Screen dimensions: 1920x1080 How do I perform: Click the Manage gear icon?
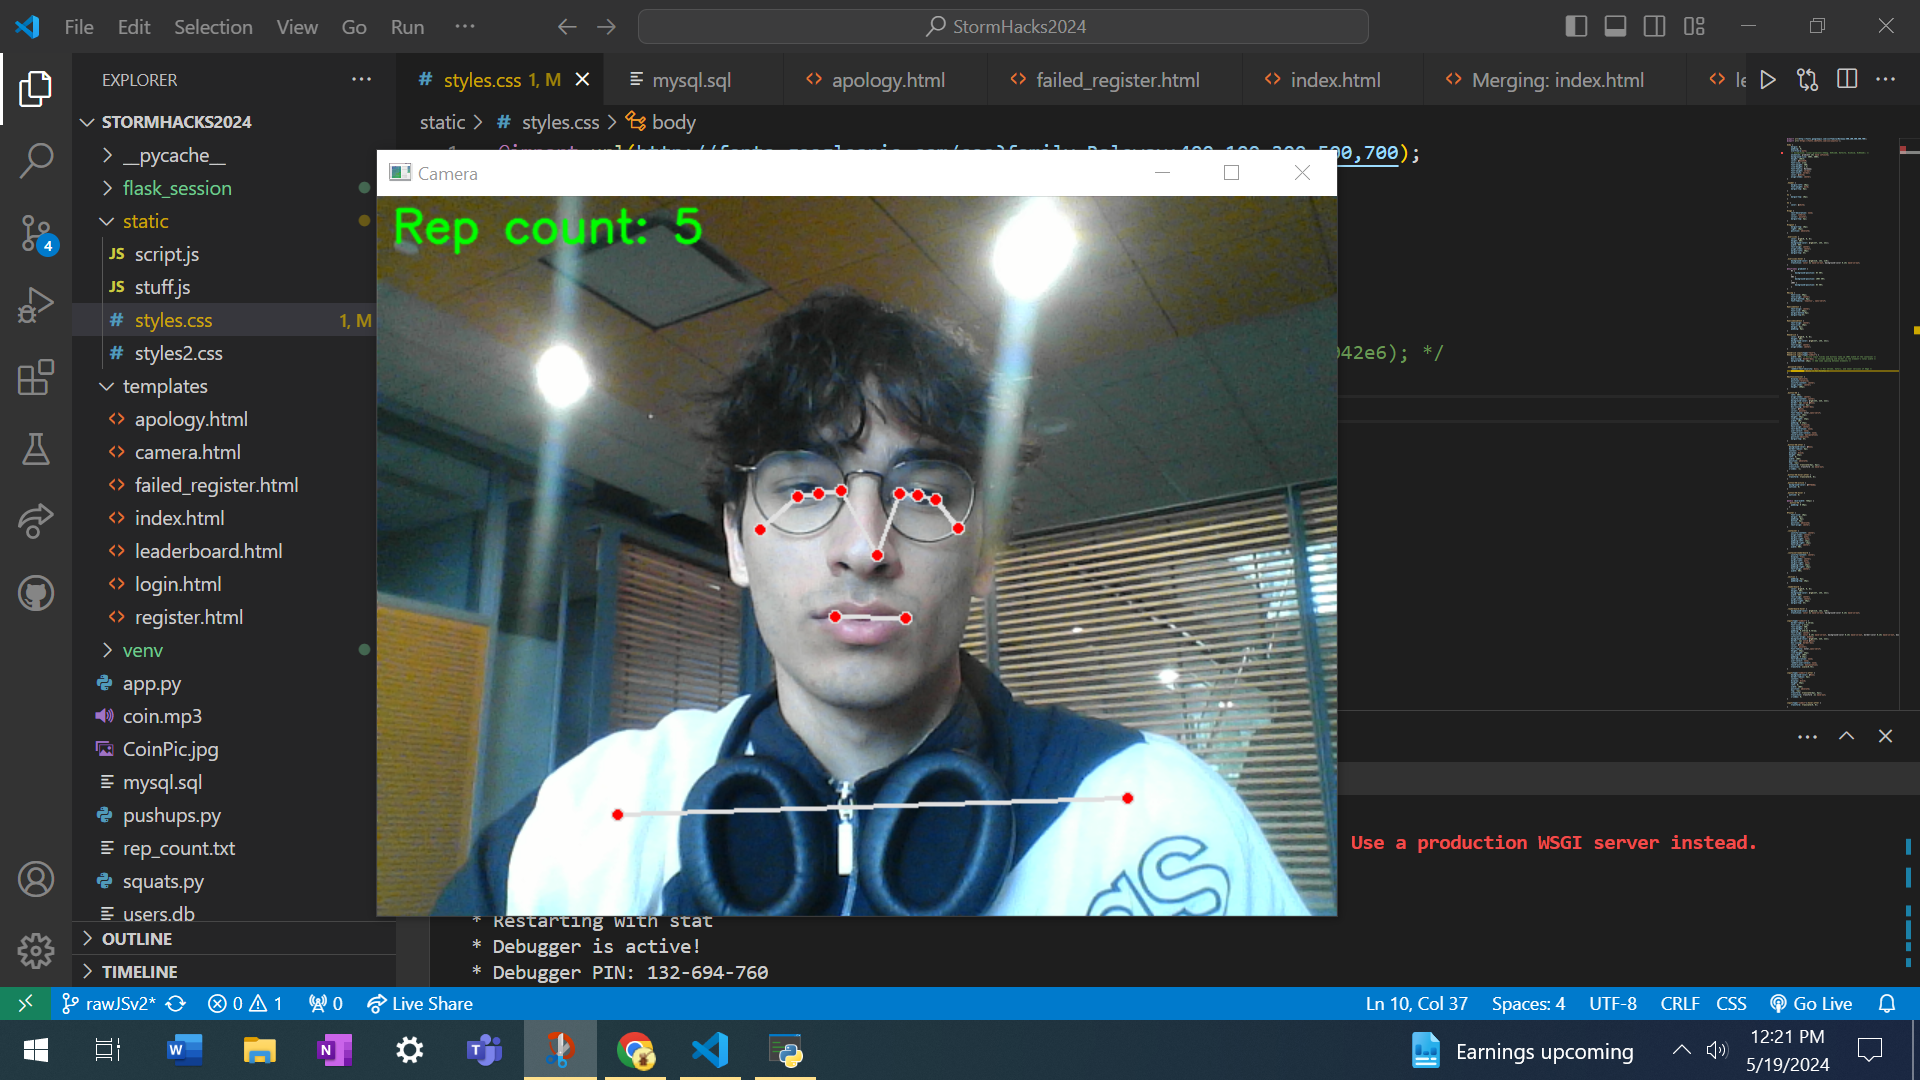[x=36, y=951]
